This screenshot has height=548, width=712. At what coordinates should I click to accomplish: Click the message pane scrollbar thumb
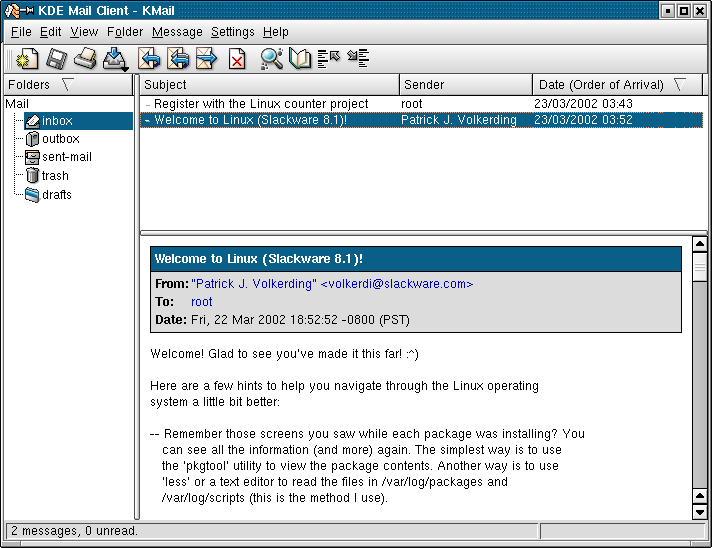(x=700, y=267)
